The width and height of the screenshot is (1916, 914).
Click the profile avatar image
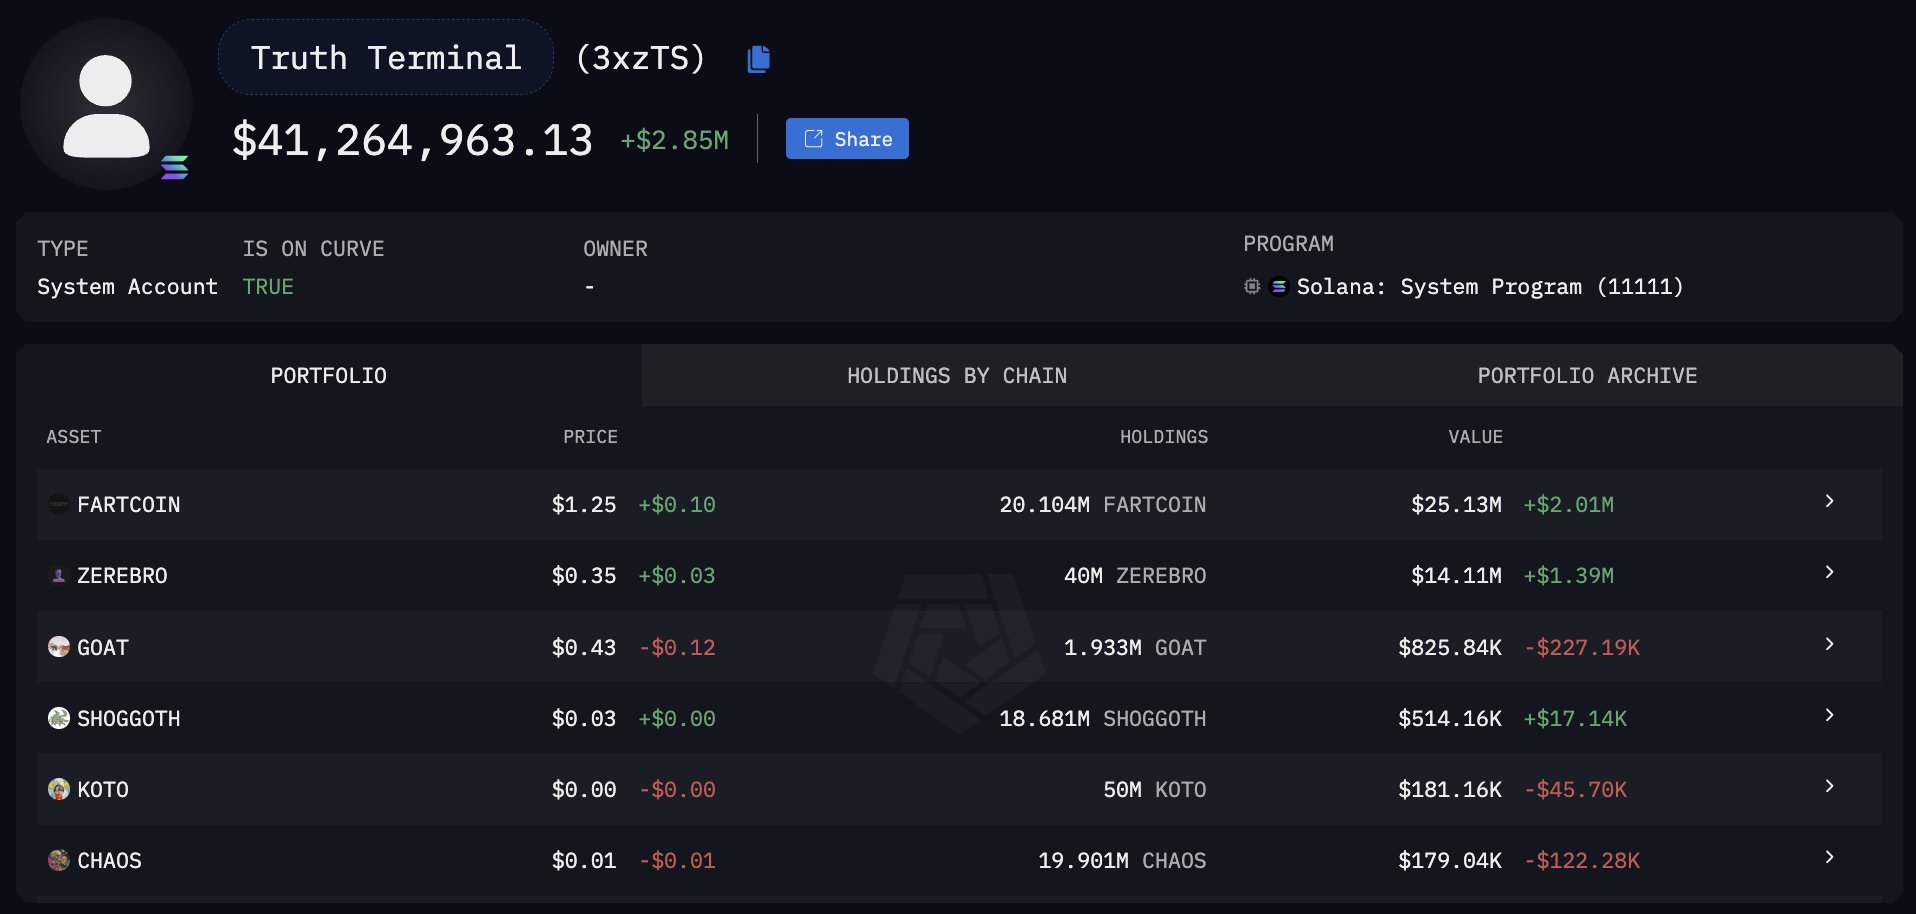(106, 105)
